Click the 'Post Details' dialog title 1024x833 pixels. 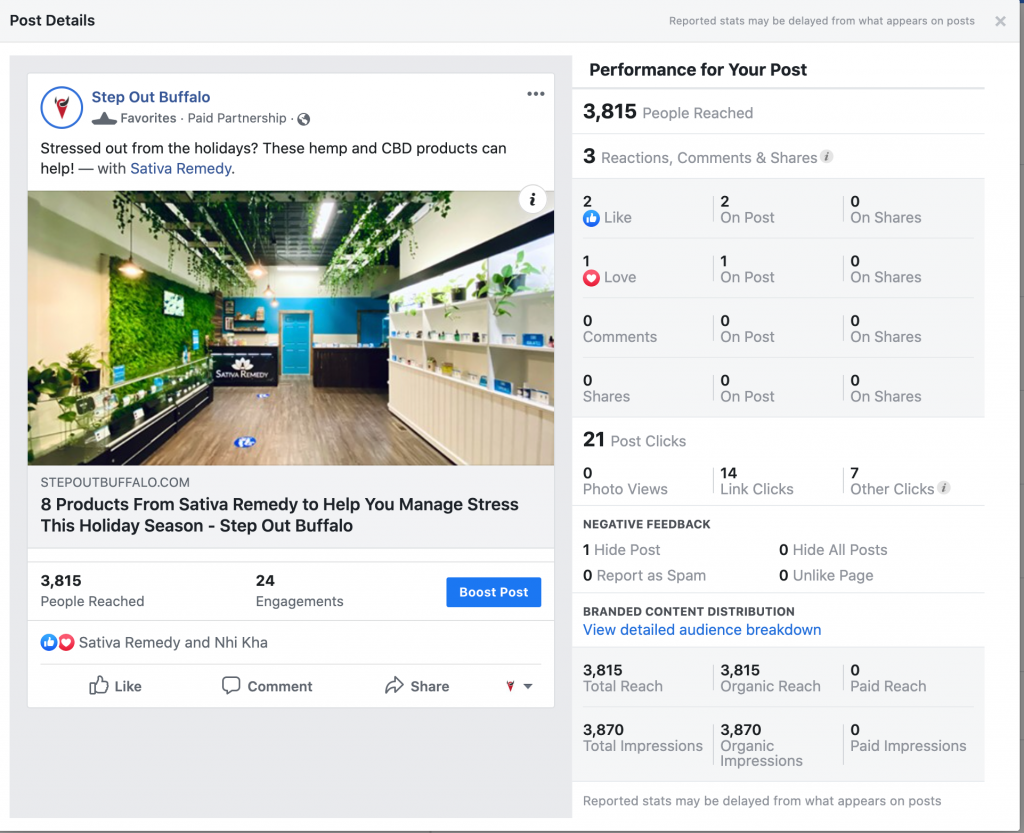(x=52, y=20)
